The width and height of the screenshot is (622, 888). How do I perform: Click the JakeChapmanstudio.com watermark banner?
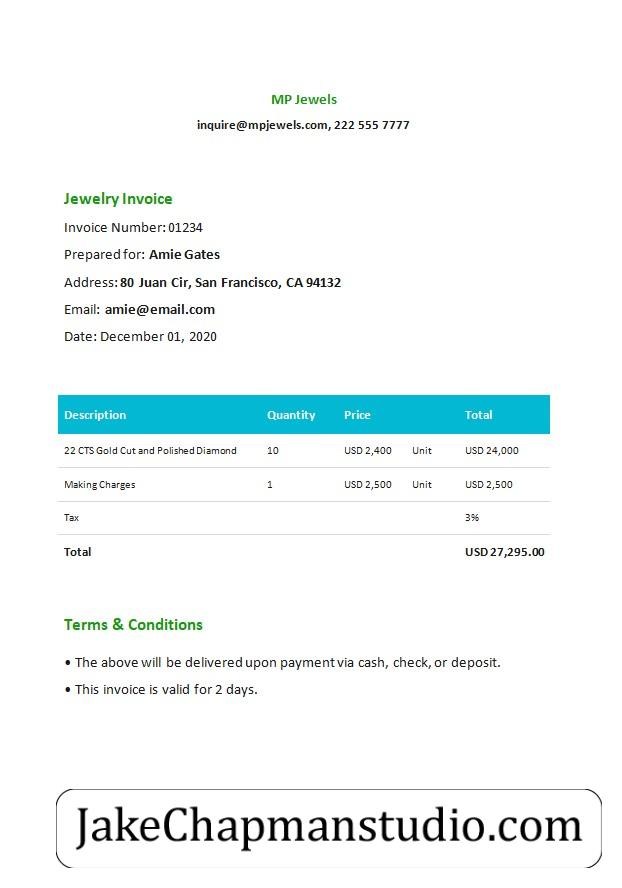pos(329,828)
